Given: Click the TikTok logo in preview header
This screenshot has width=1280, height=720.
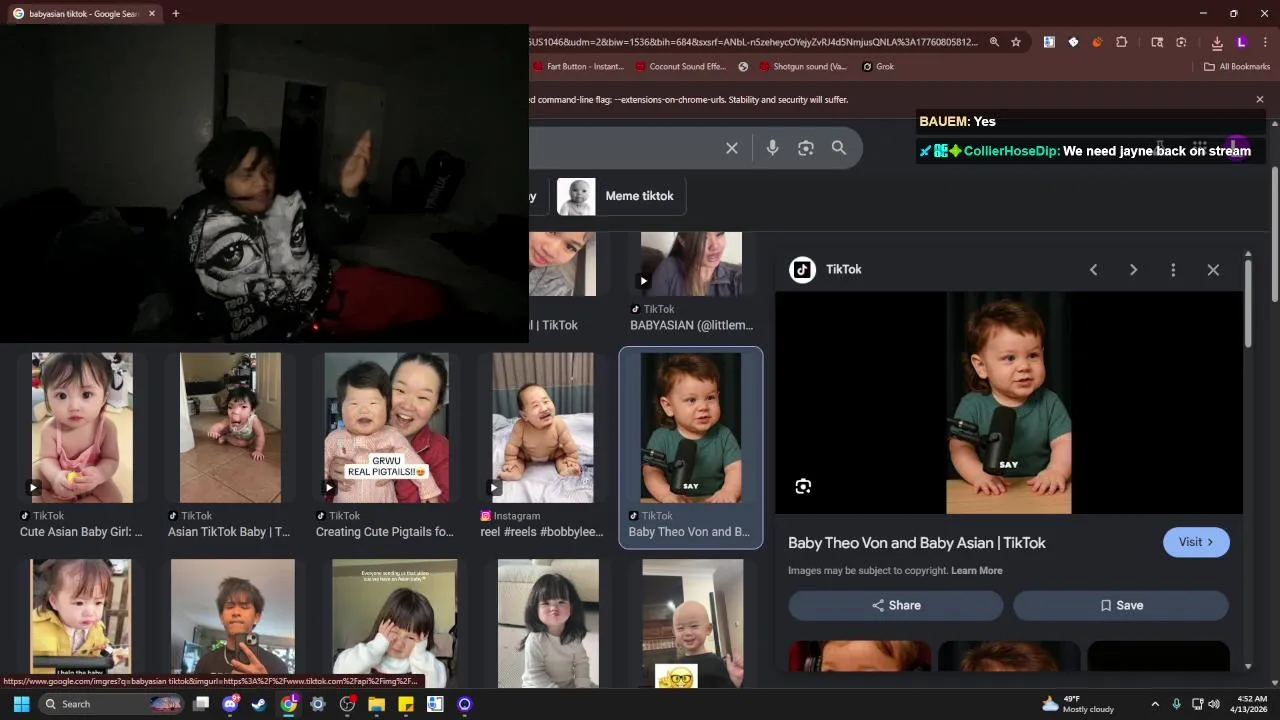Looking at the screenshot, I should [802, 270].
